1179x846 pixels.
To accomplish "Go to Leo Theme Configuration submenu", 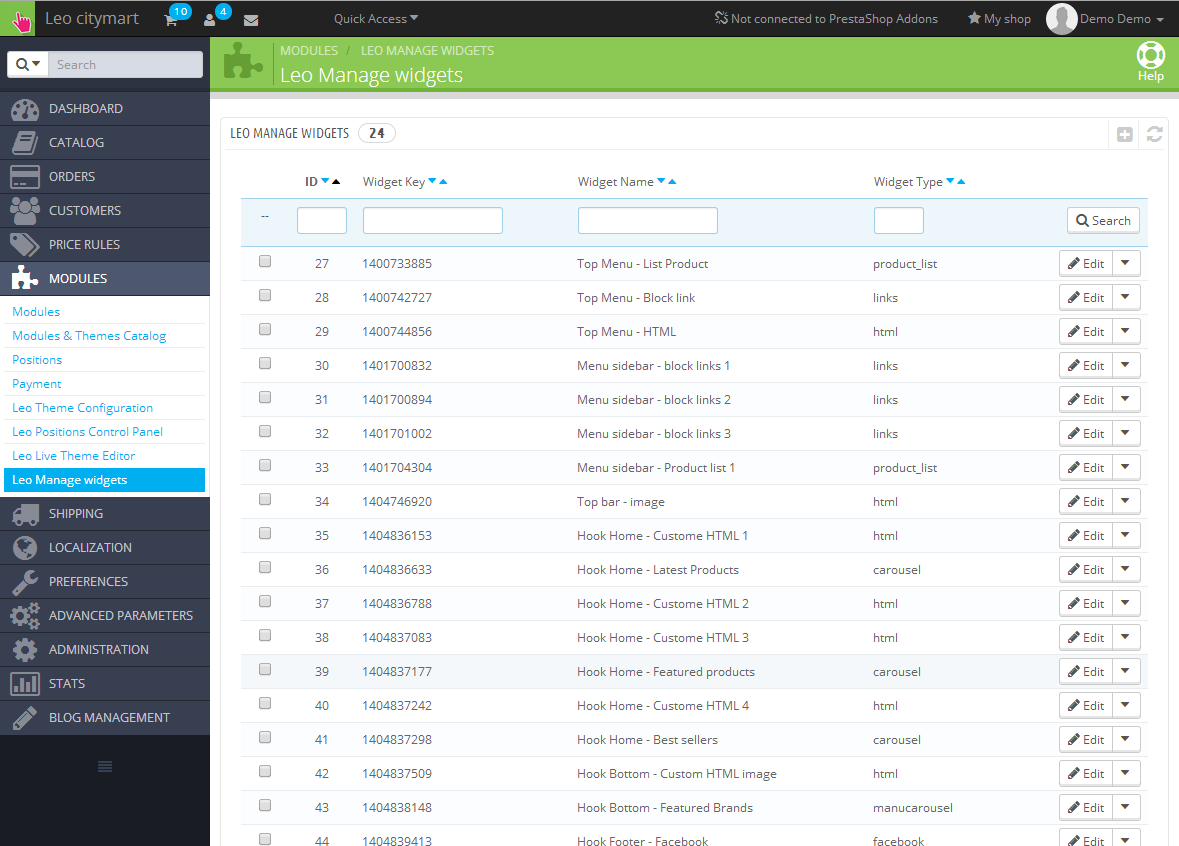I will 82,408.
